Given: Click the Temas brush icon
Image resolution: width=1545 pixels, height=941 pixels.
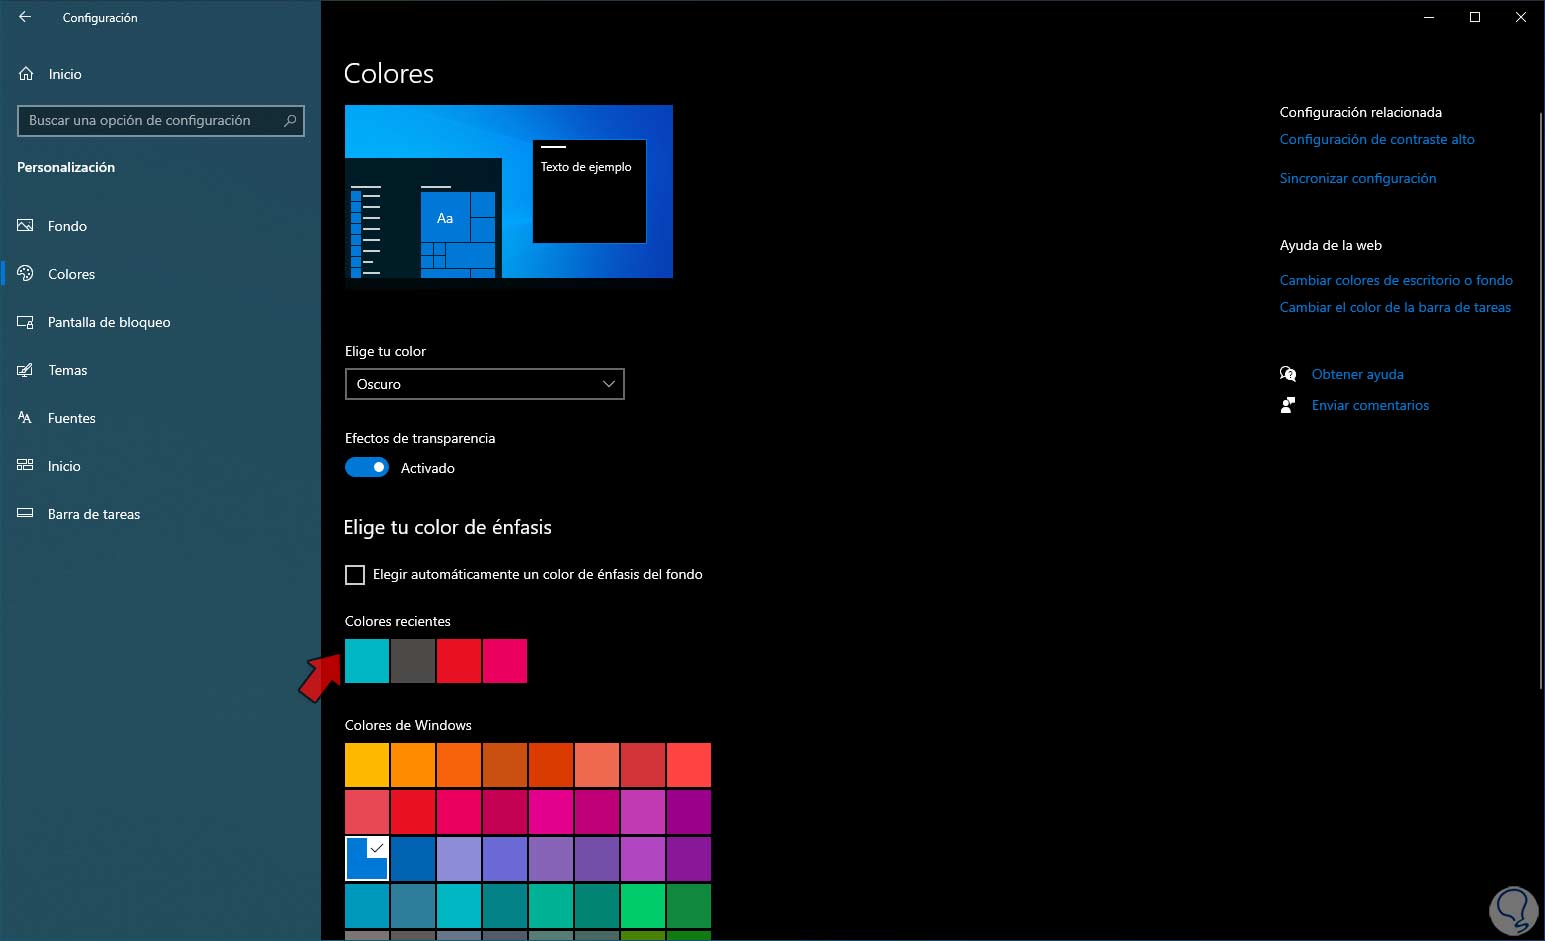Looking at the screenshot, I should coord(26,370).
